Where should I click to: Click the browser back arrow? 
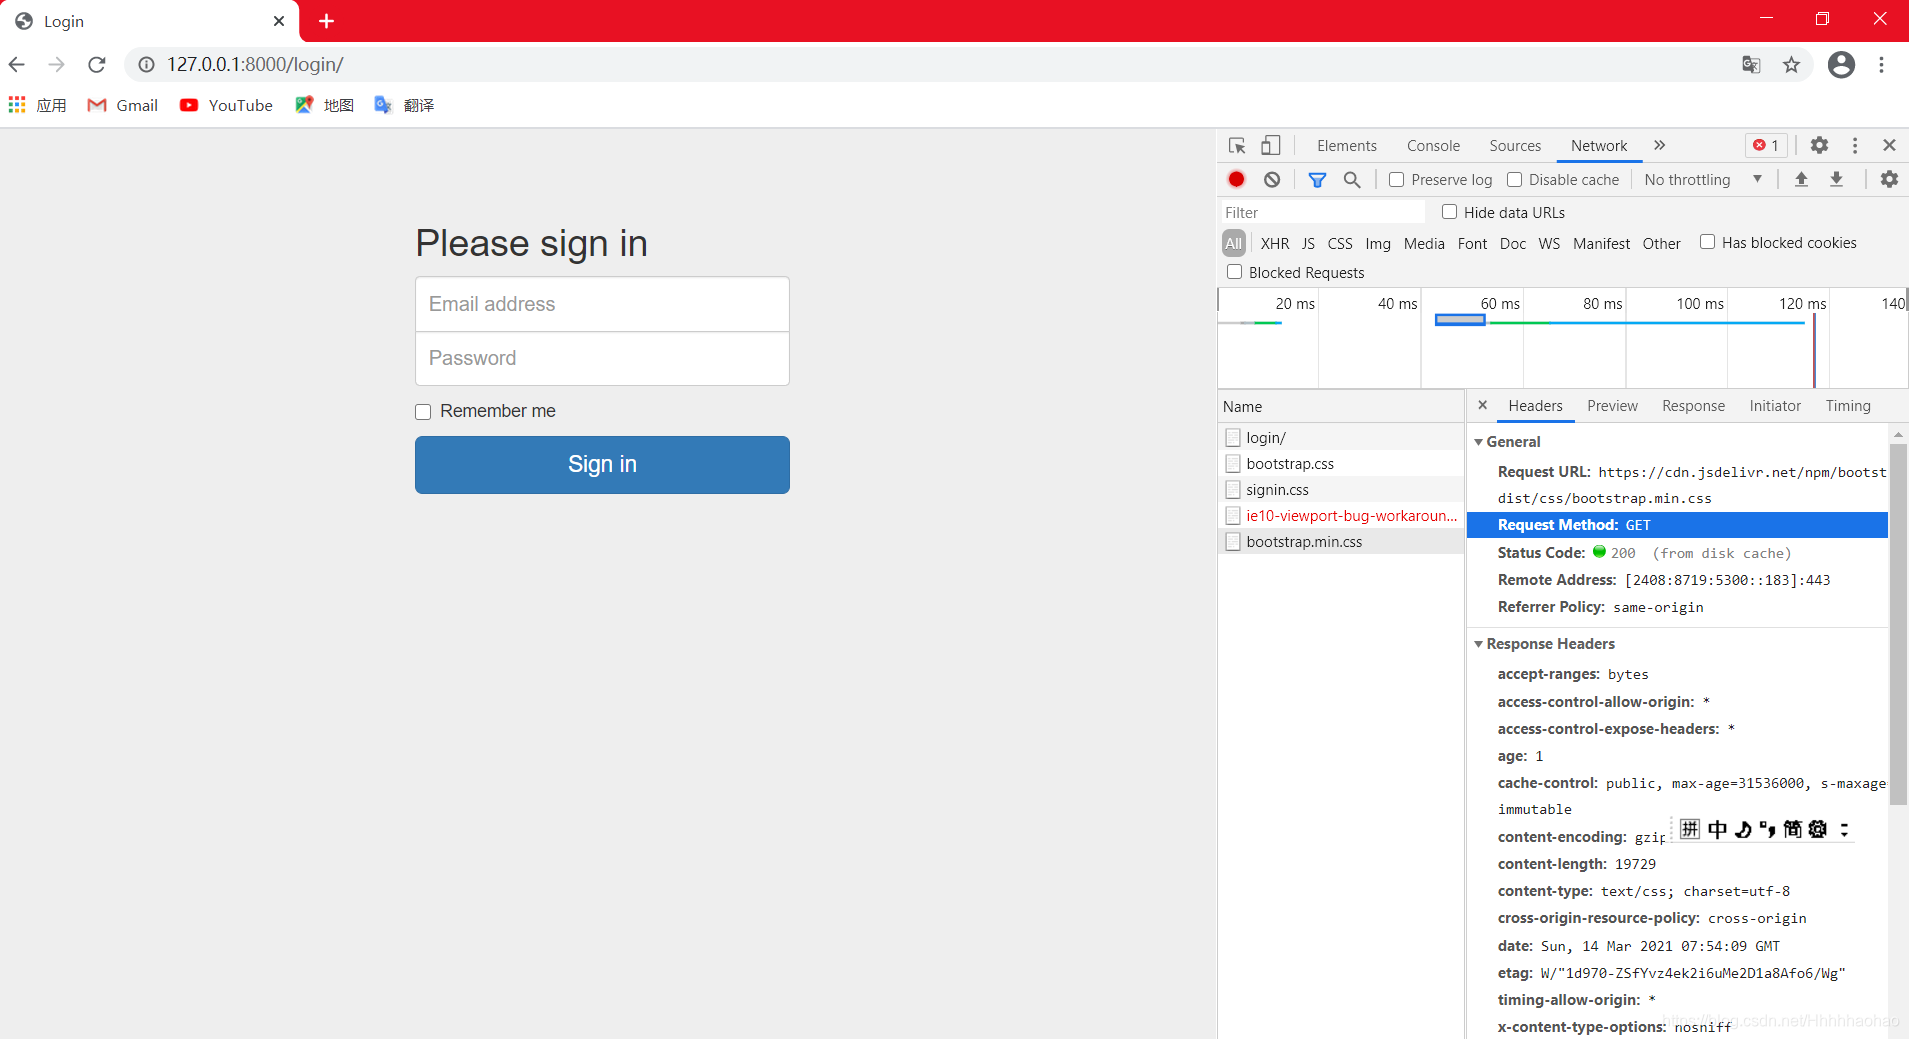[x=17, y=65]
